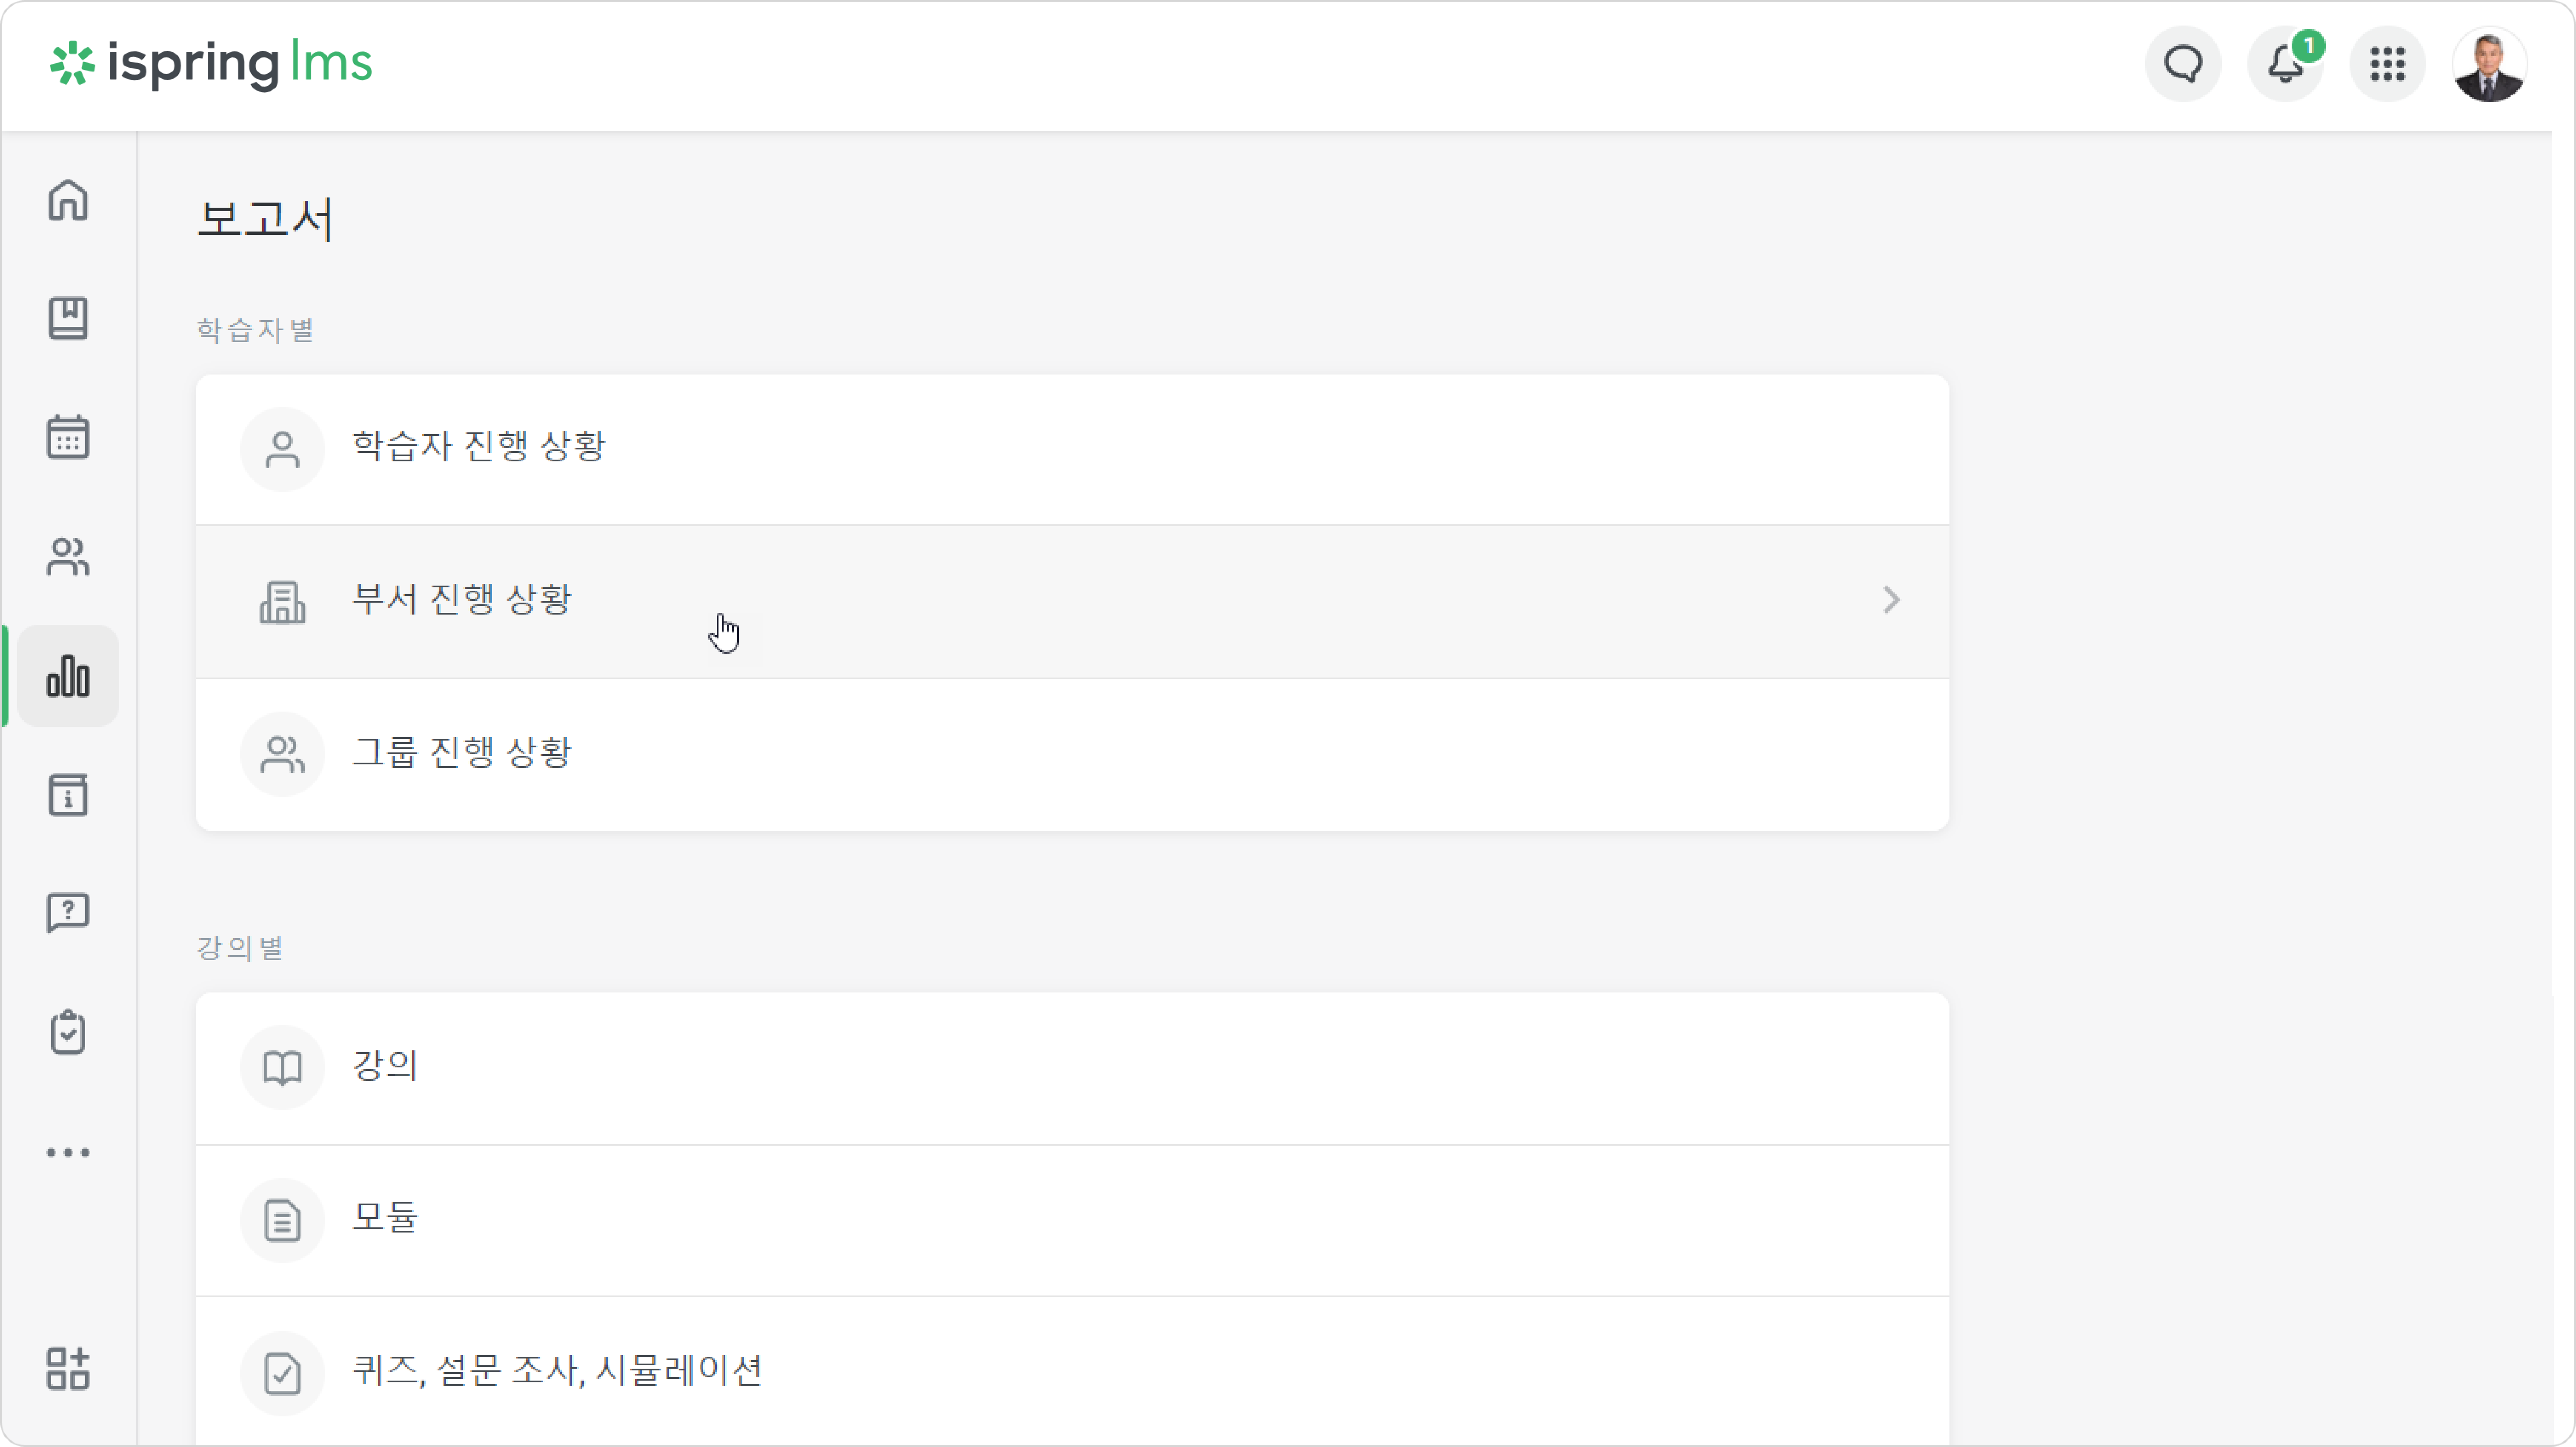2576x1447 pixels.
Task: Open the chat messages icon in header
Action: pos(2183,64)
